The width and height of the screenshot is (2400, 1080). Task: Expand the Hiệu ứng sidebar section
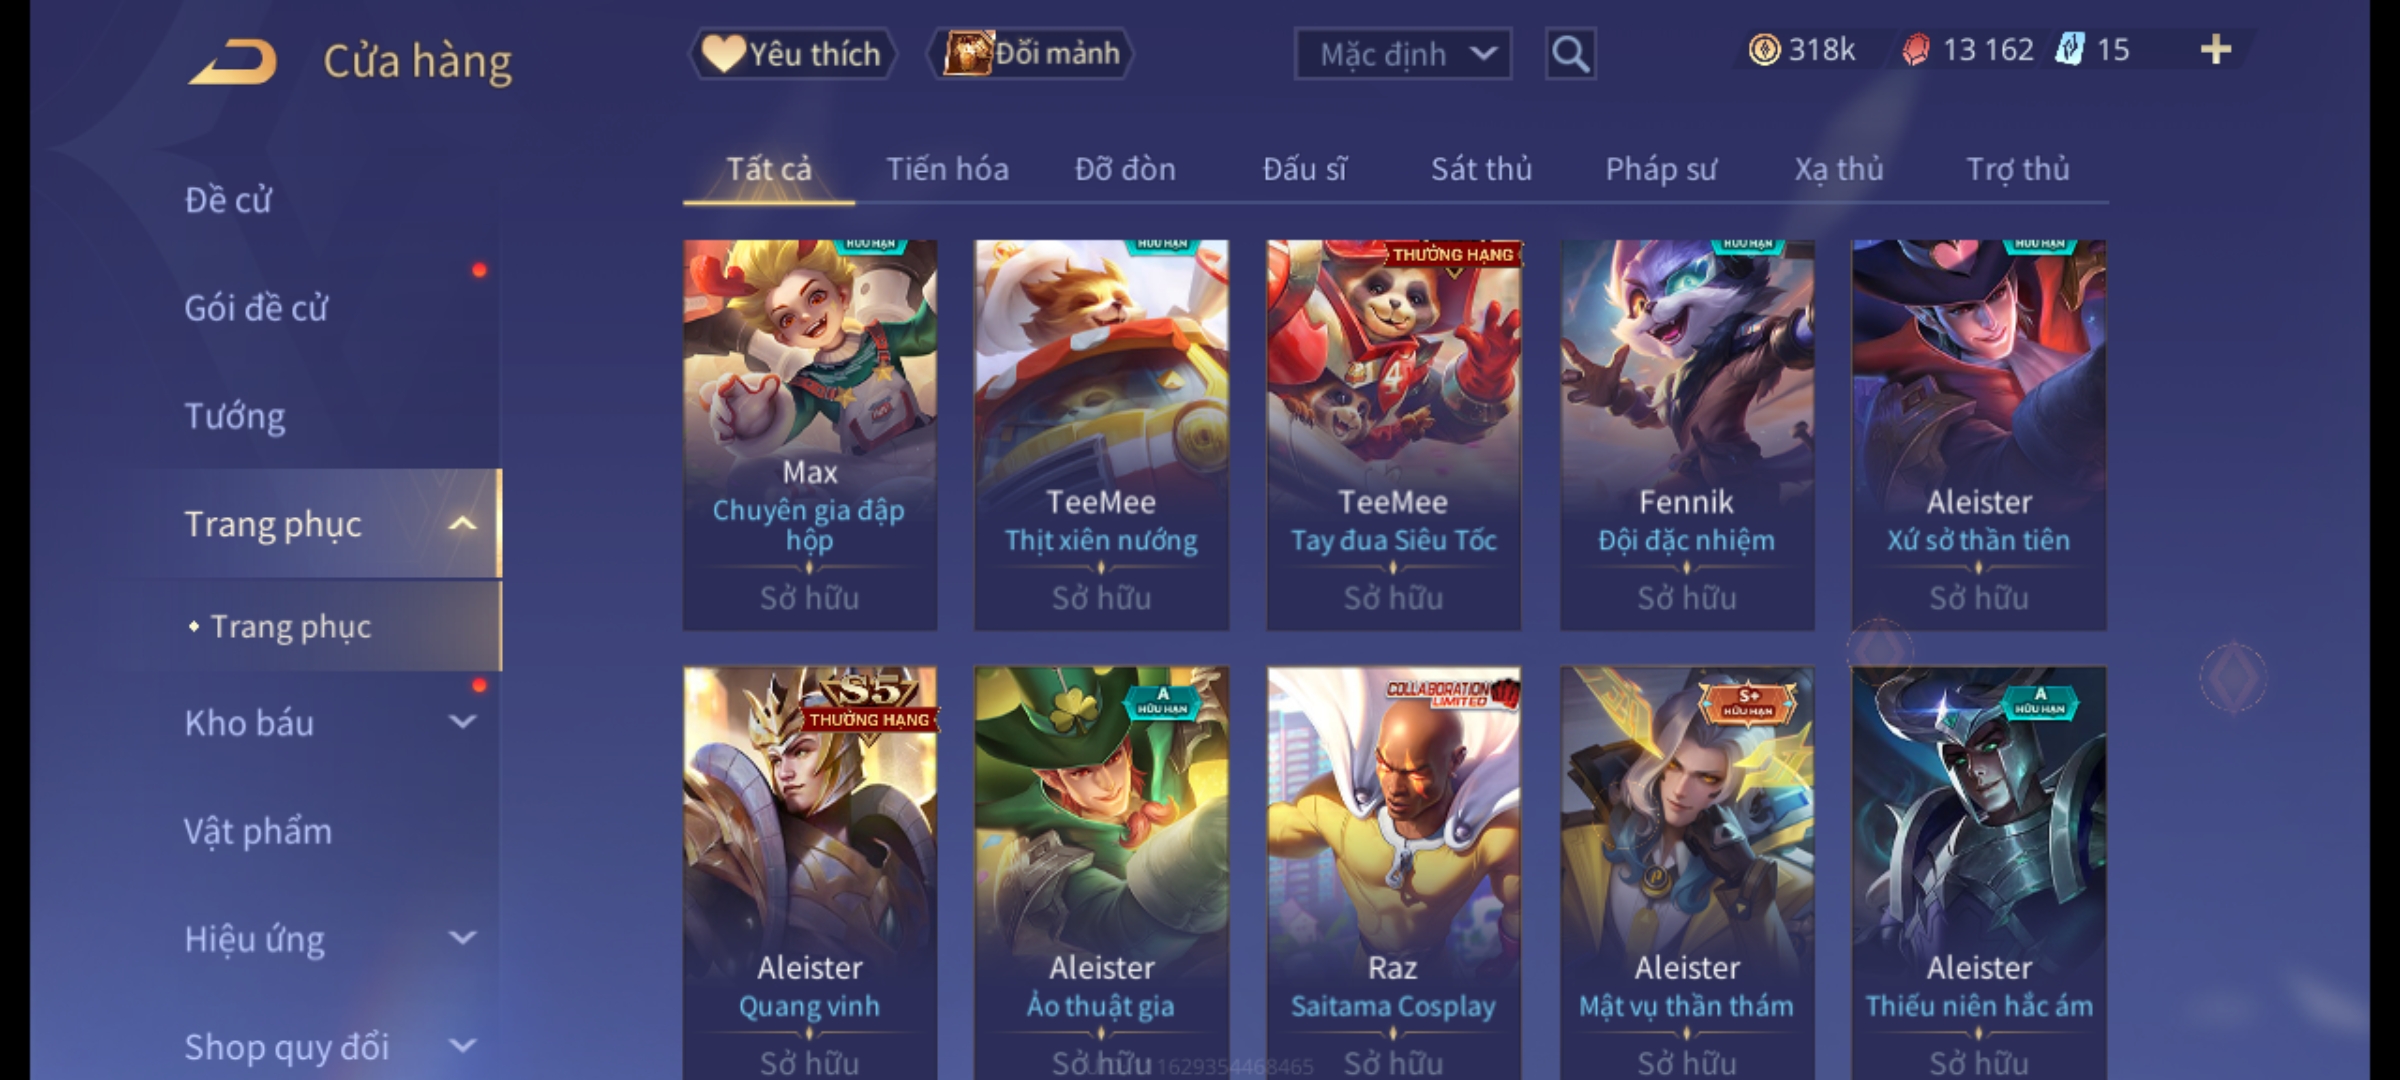[463, 938]
